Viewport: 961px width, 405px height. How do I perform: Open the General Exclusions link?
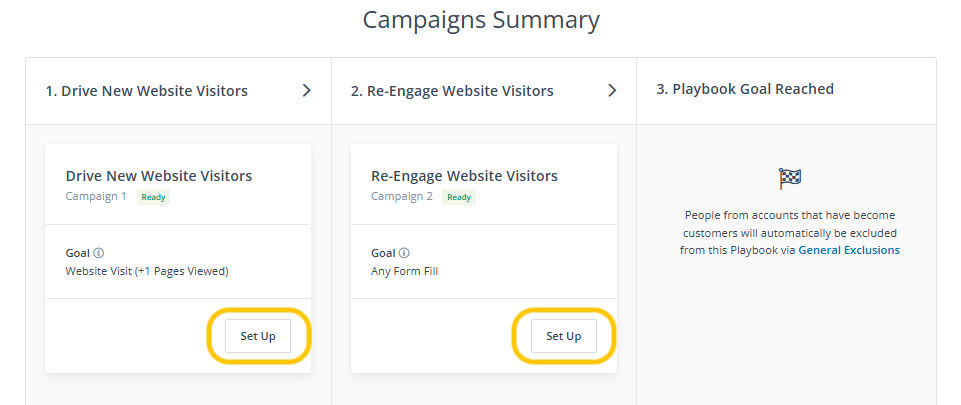[x=848, y=250]
